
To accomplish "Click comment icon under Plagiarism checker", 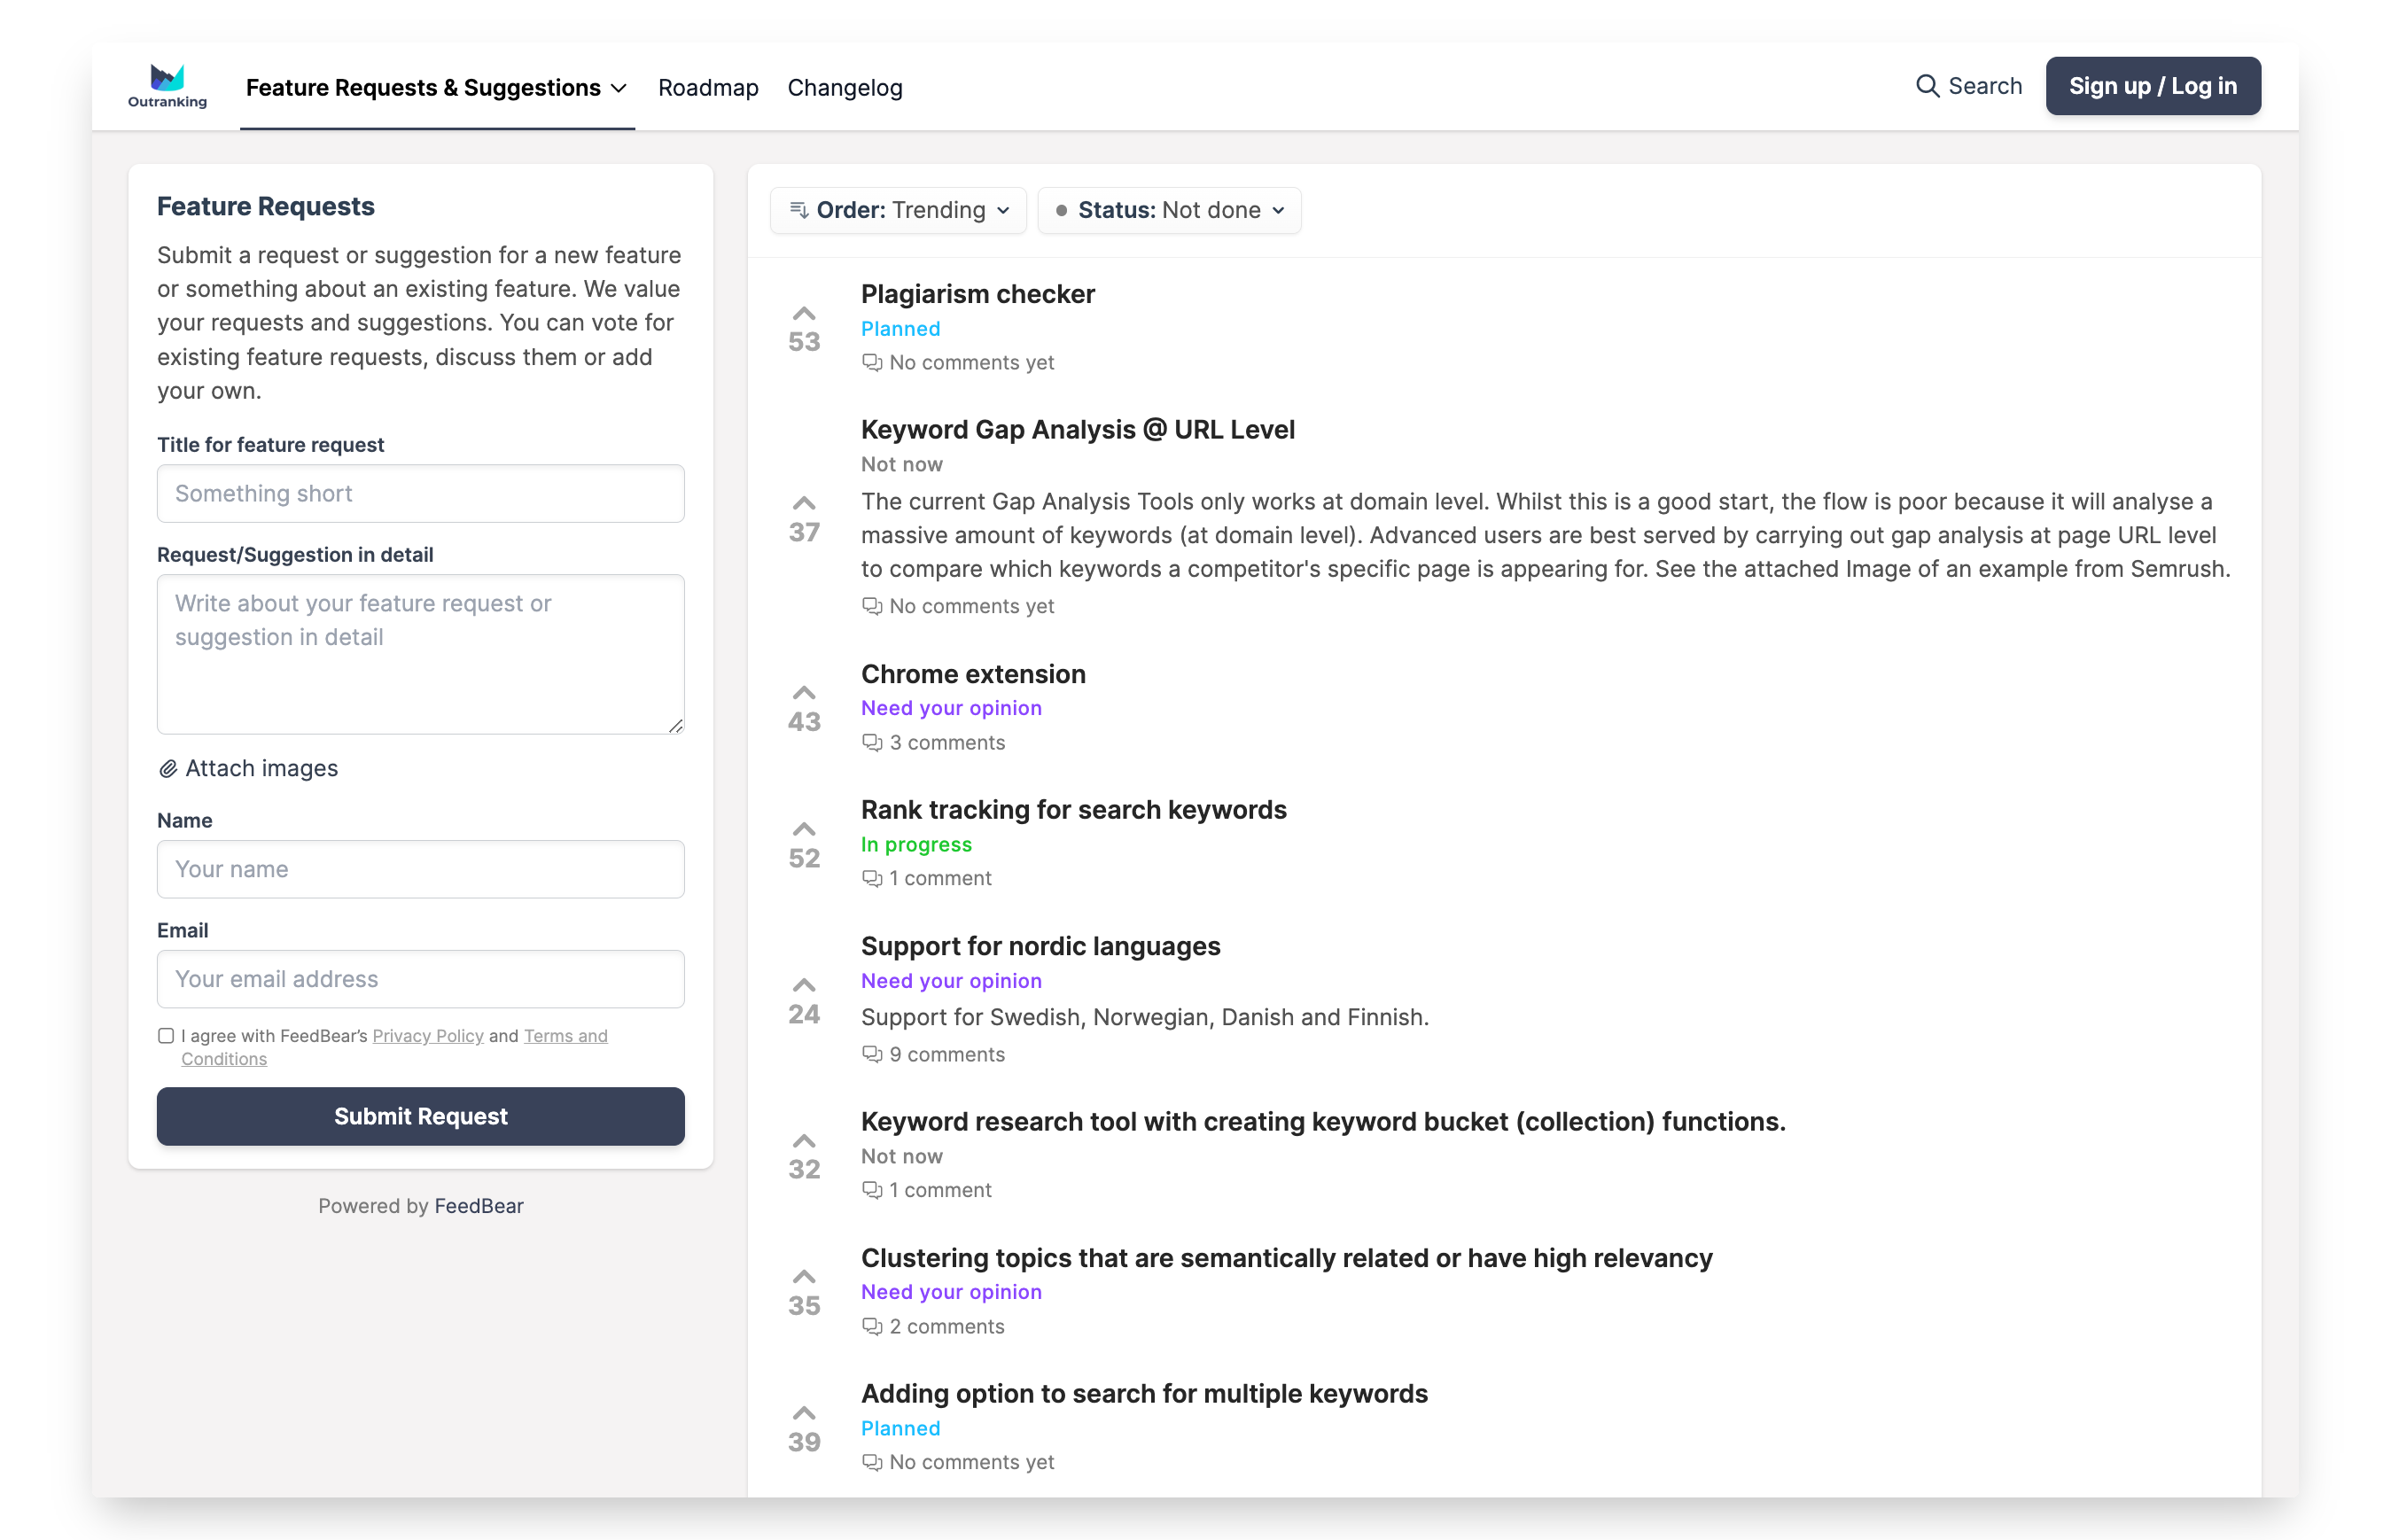I will click(x=872, y=362).
